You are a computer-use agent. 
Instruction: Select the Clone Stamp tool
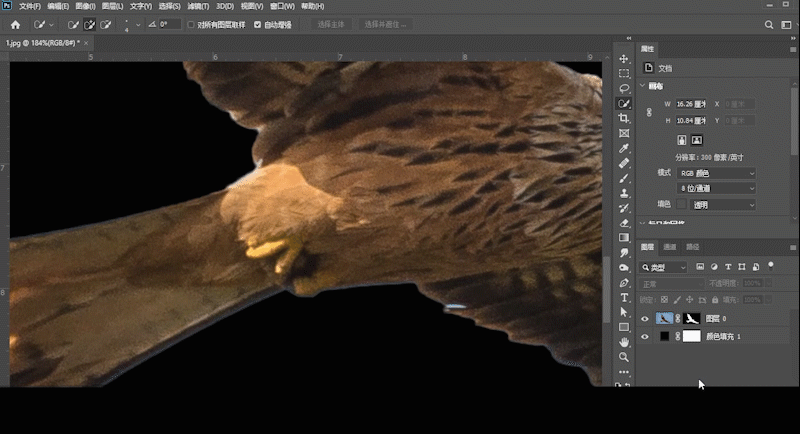click(624, 193)
